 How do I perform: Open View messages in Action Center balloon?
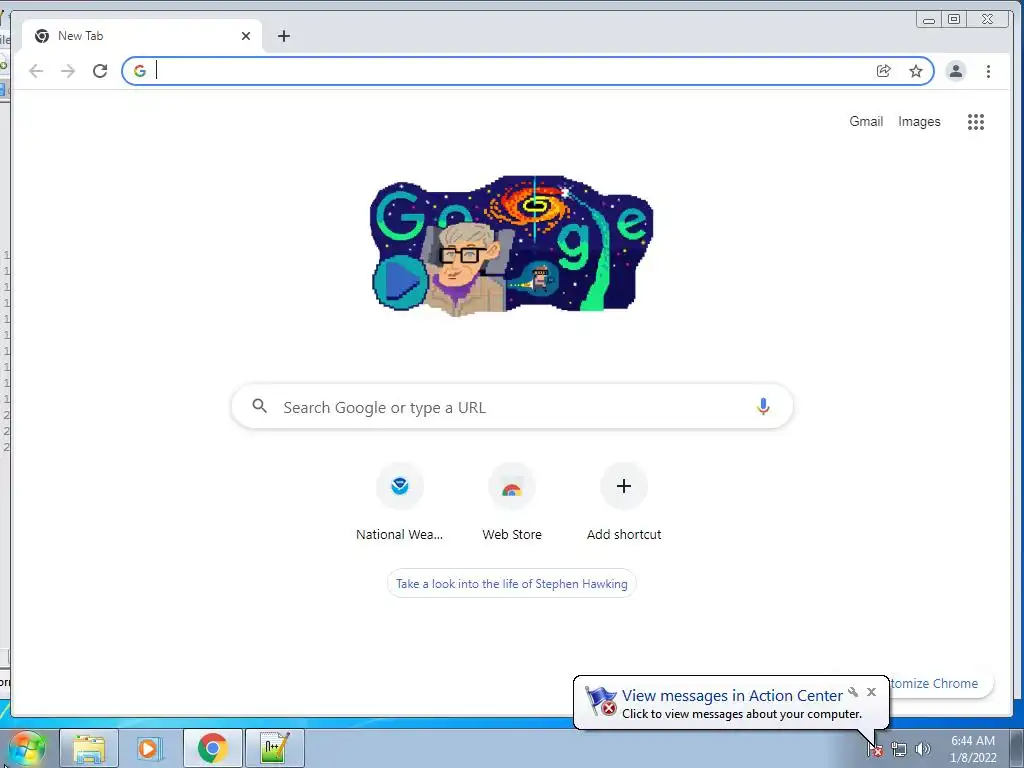[731, 696]
